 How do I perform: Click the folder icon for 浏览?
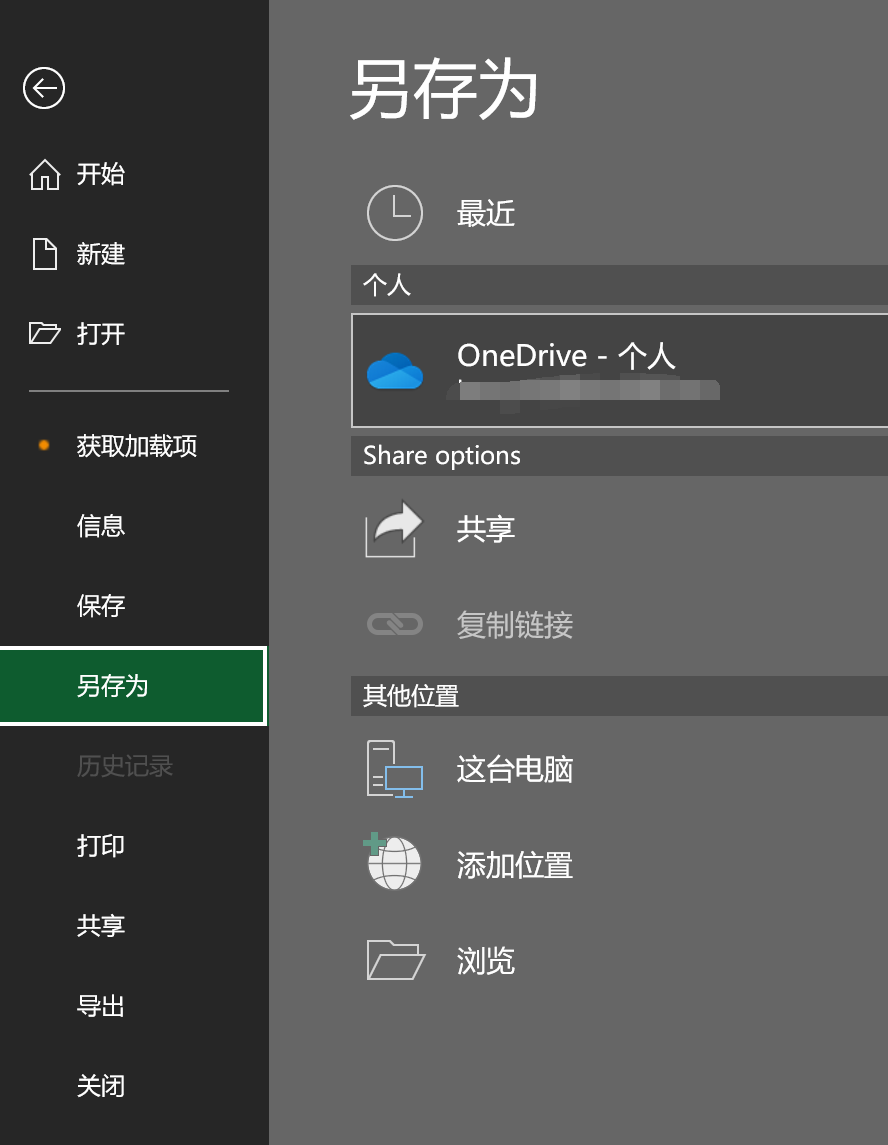pyautogui.click(x=395, y=960)
